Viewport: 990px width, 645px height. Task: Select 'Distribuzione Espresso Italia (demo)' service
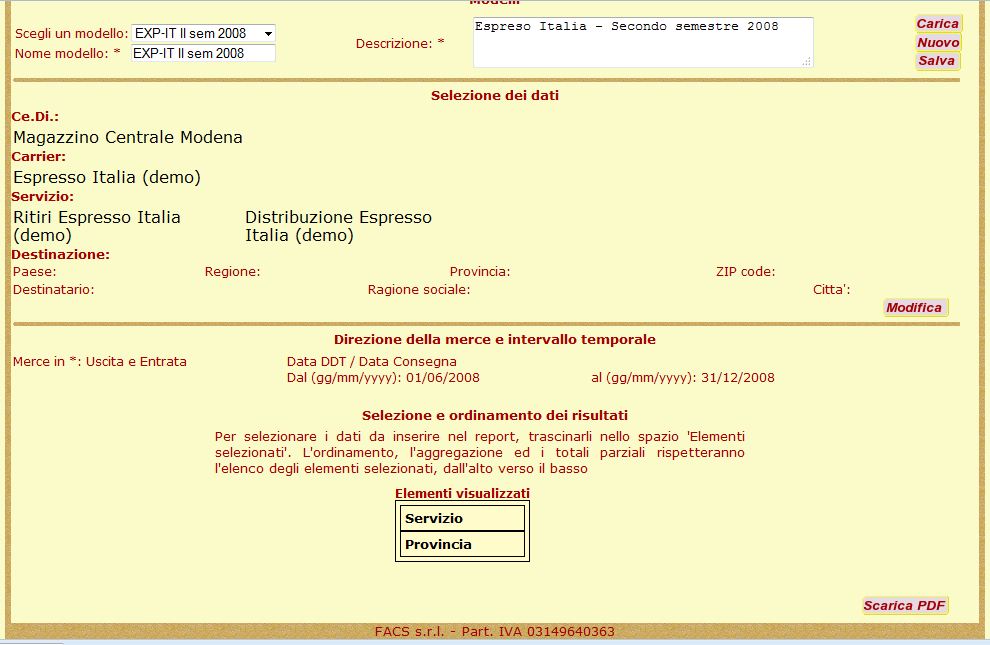point(338,226)
